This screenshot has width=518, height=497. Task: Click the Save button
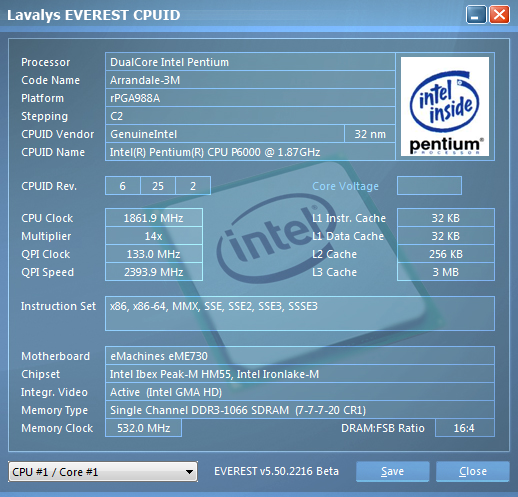392,471
